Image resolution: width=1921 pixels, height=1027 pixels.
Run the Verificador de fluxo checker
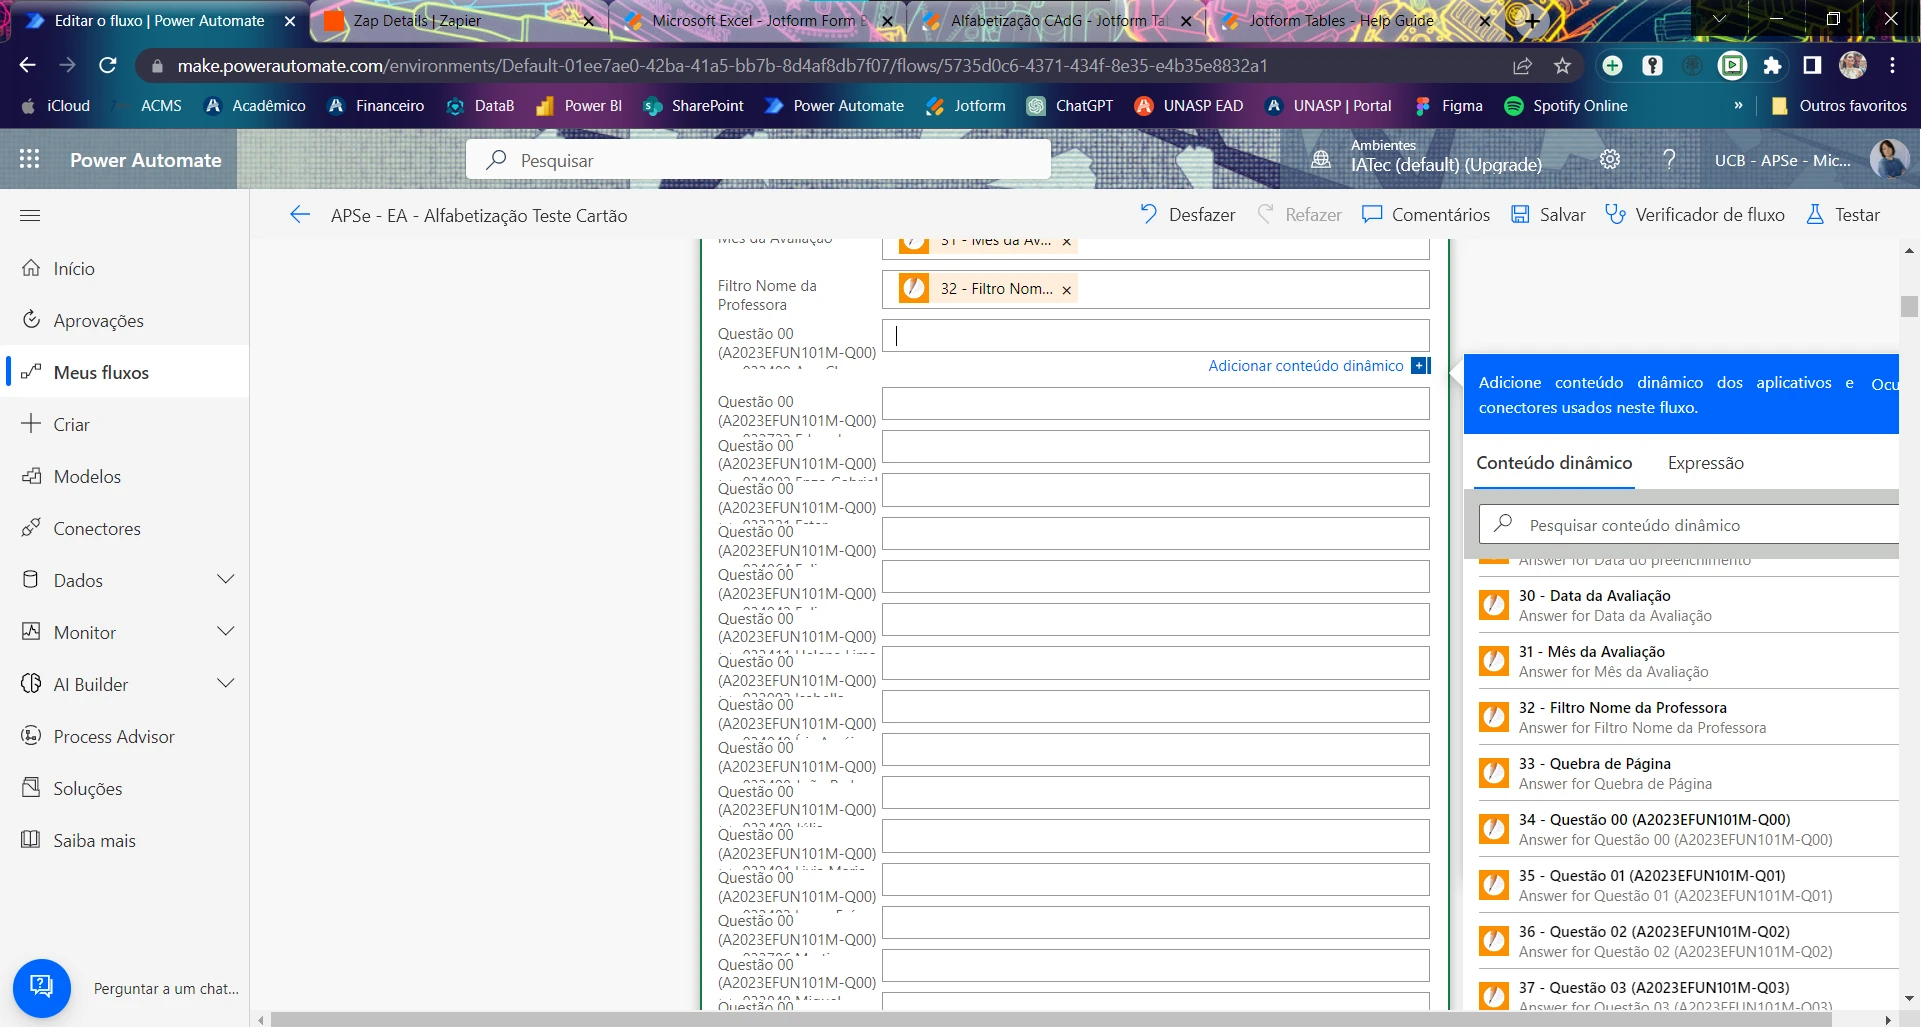tap(1617, 214)
